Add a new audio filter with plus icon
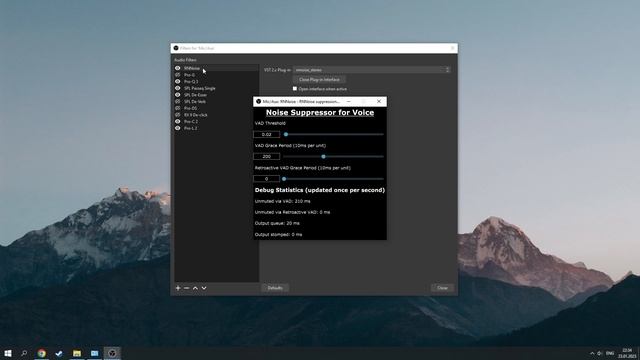The image size is (640, 360). point(178,288)
